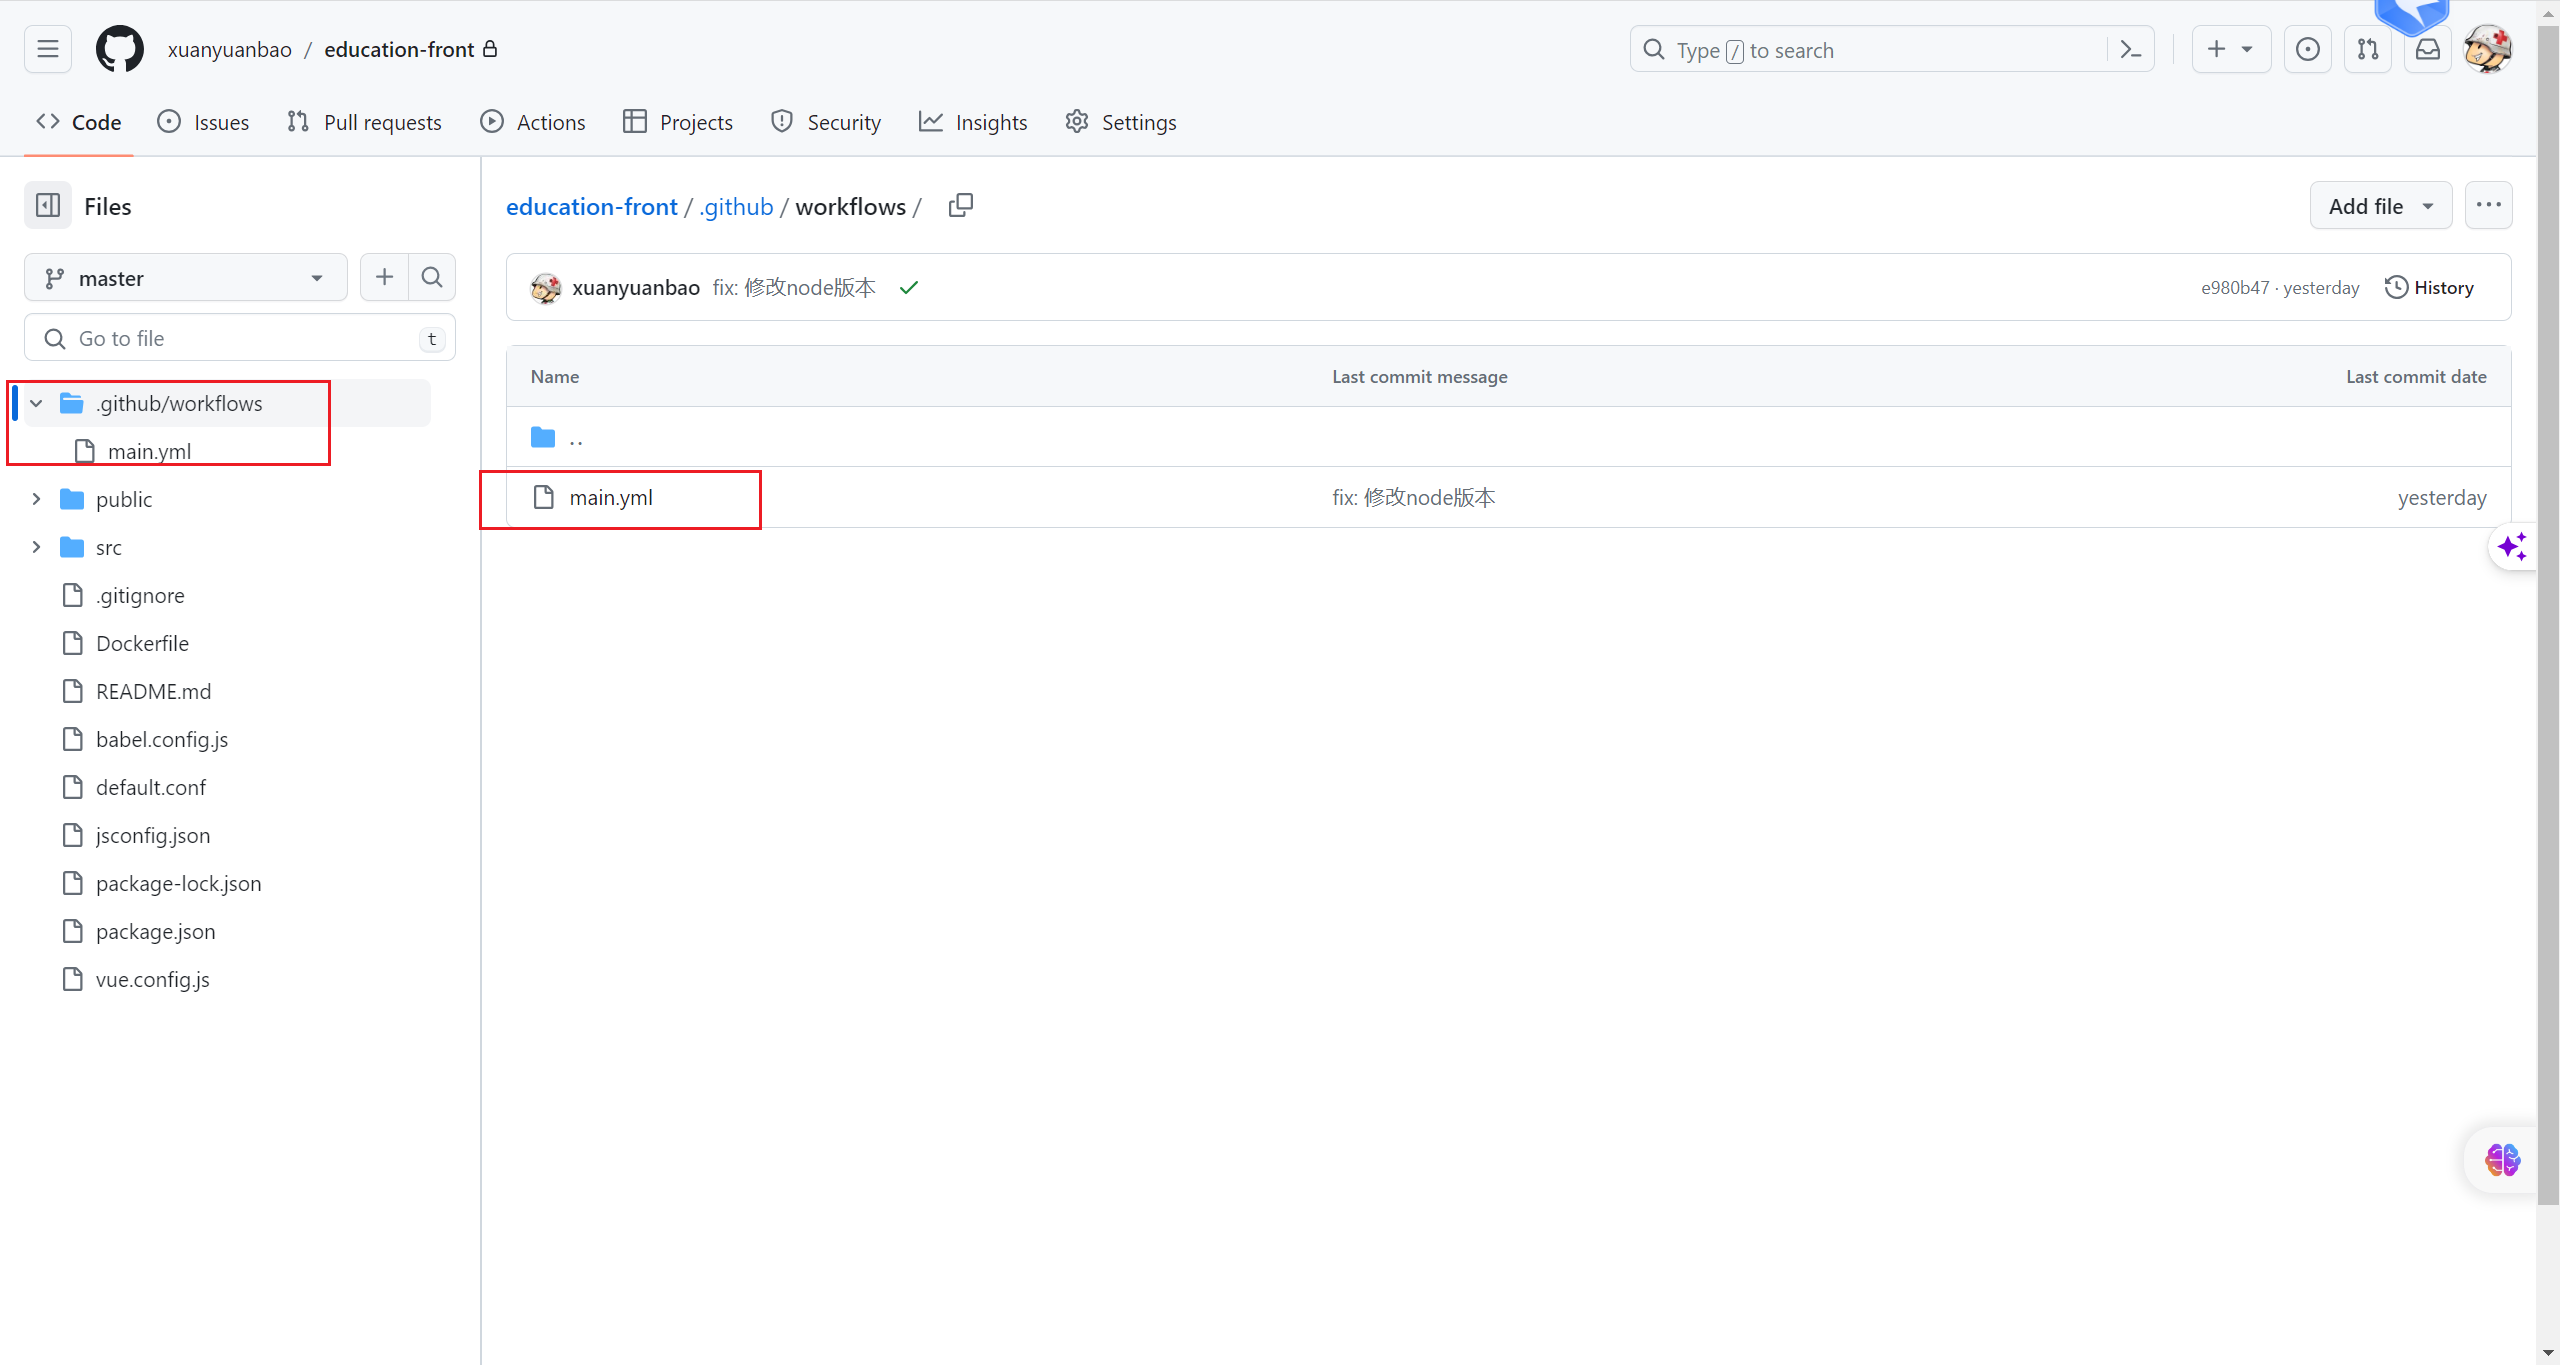
Task: Open the command palette icon
Action: (2131, 49)
